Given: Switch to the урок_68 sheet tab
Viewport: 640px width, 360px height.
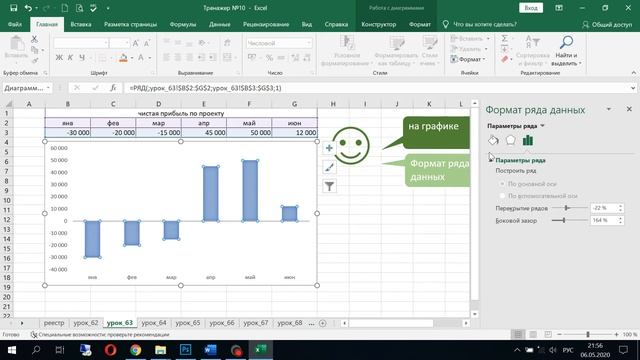Looking at the screenshot, I should 290,323.
